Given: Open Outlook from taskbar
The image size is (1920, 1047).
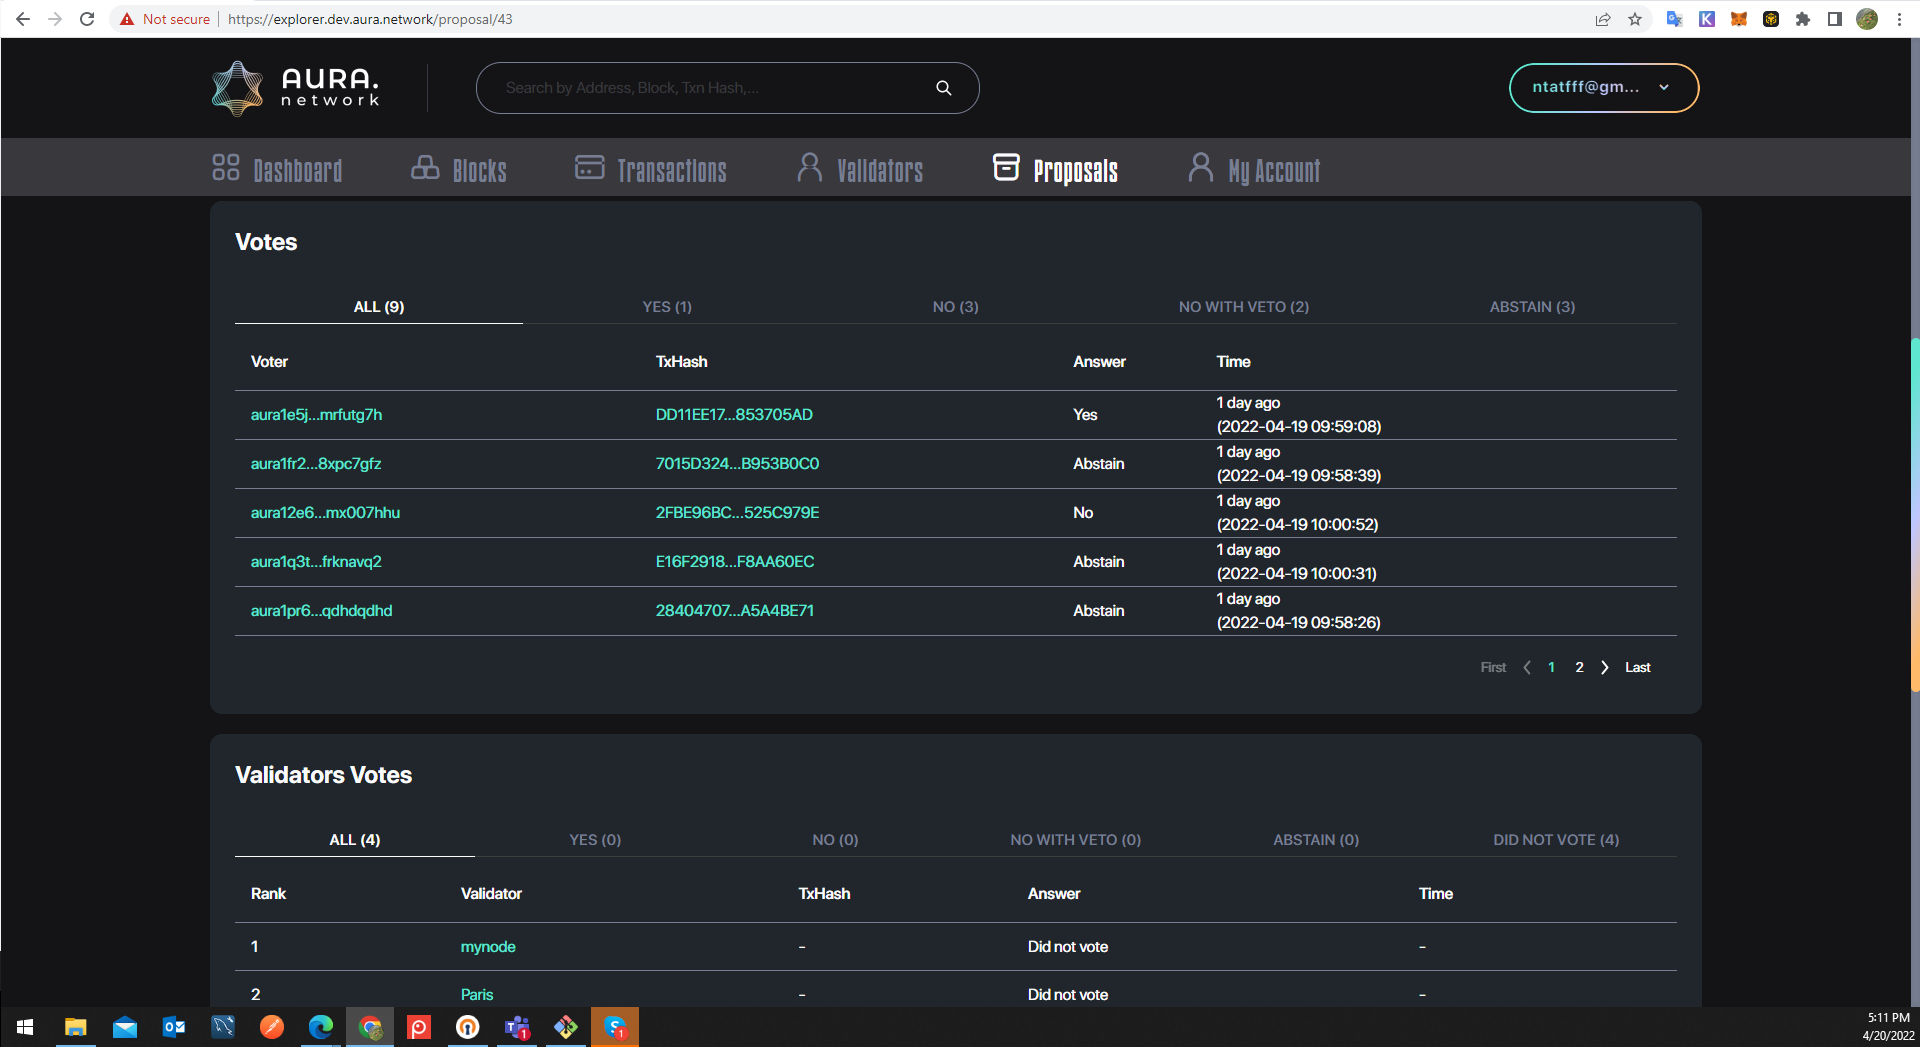Looking at the screenshot, I should click(174, 1027).
